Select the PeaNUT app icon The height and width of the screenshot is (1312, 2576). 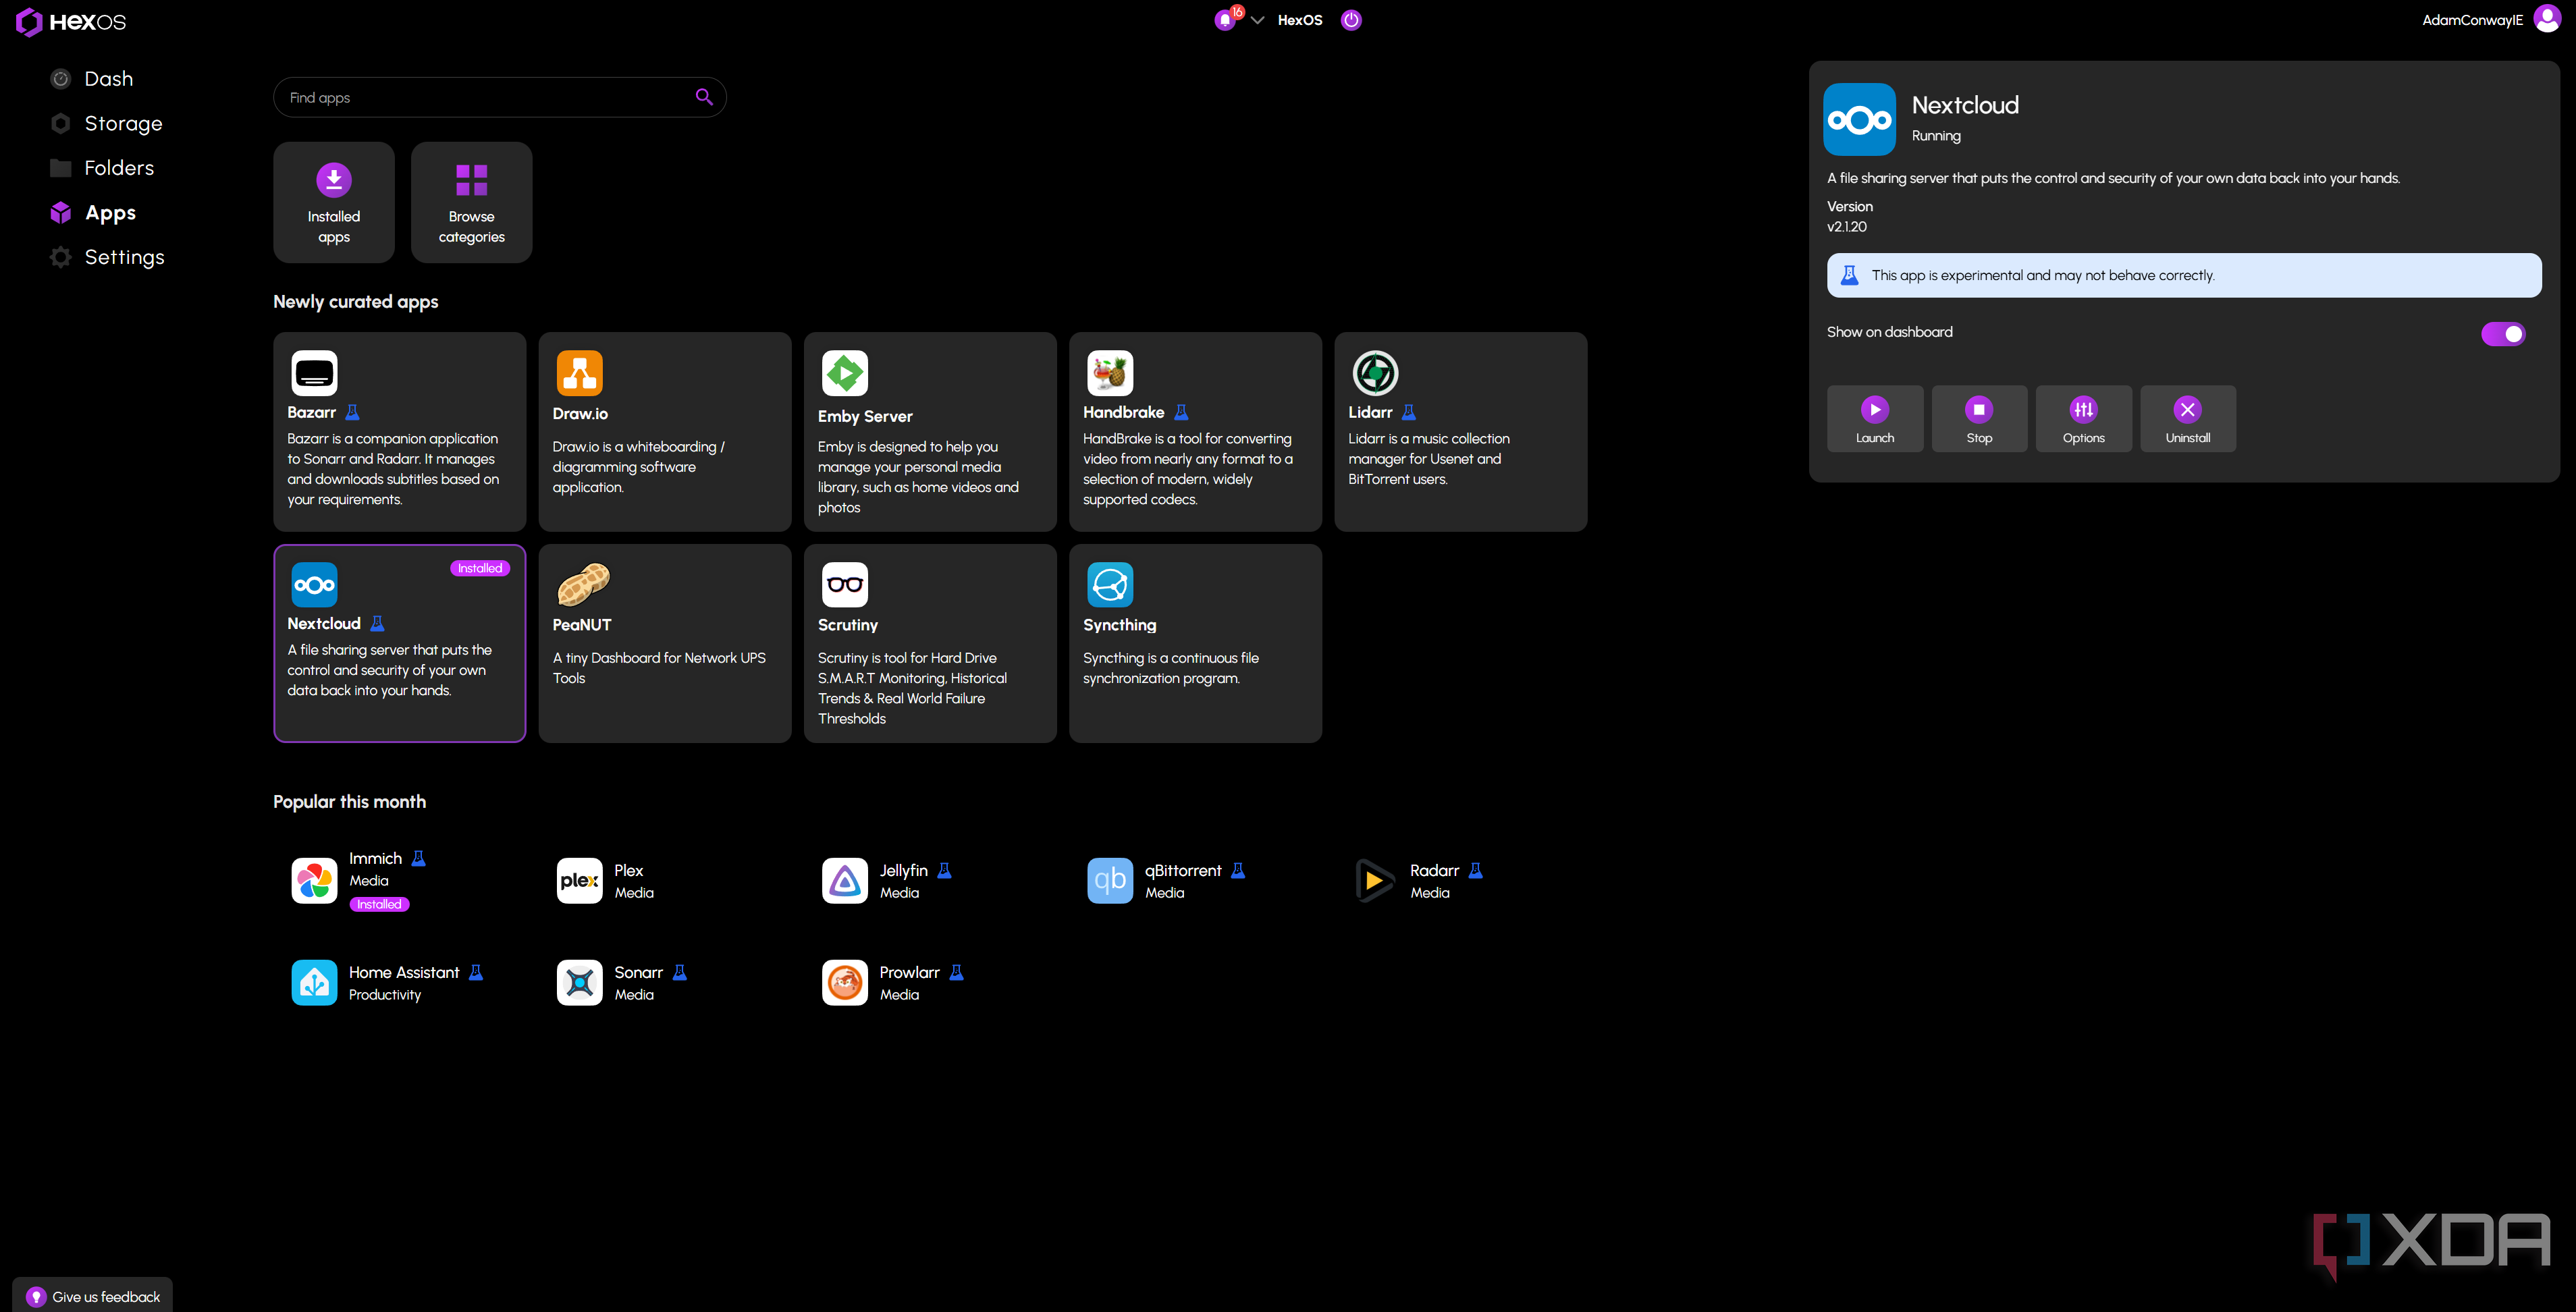coord(583,584)
